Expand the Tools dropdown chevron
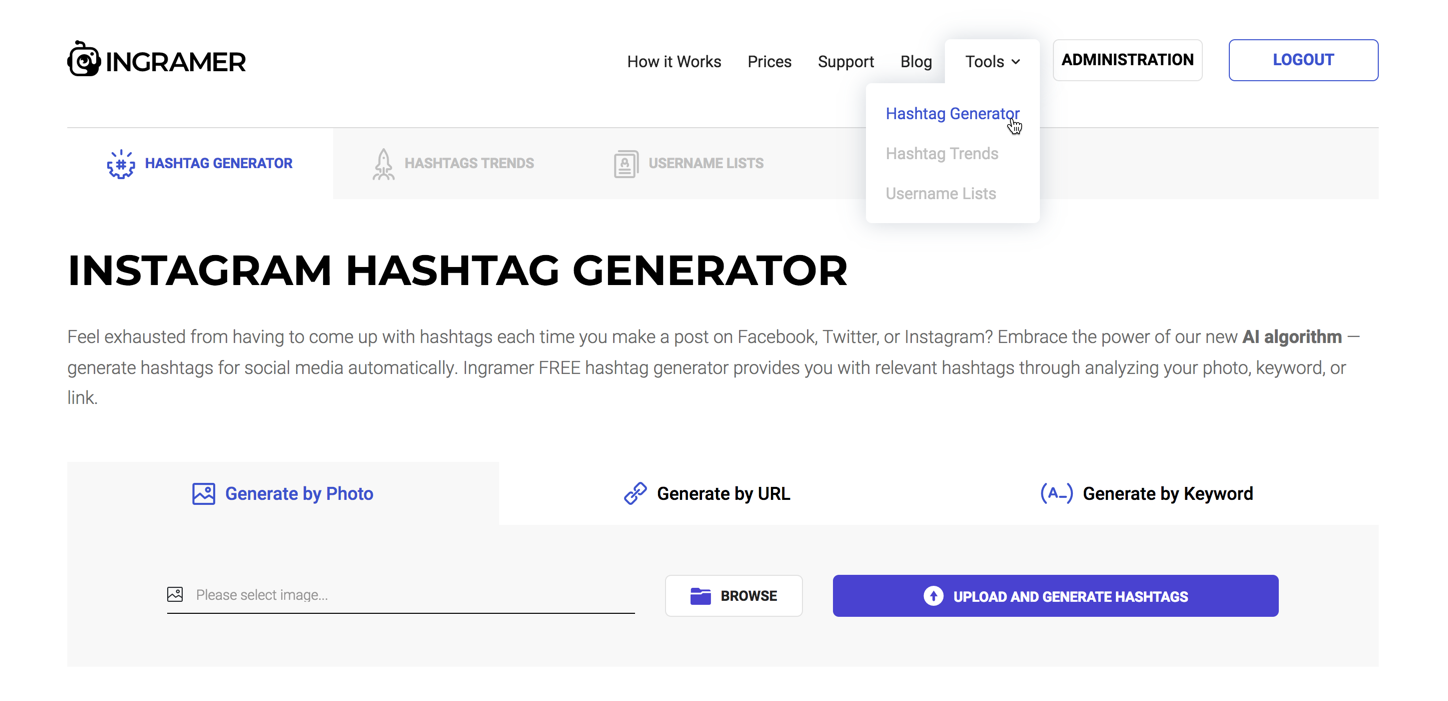 coord(1016,62)
